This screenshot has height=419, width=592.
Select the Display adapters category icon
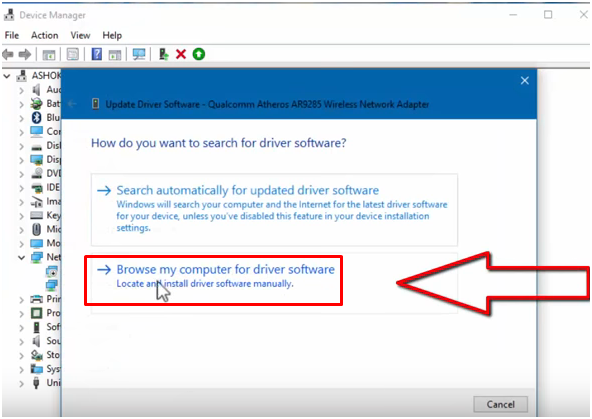coord(37,160)
